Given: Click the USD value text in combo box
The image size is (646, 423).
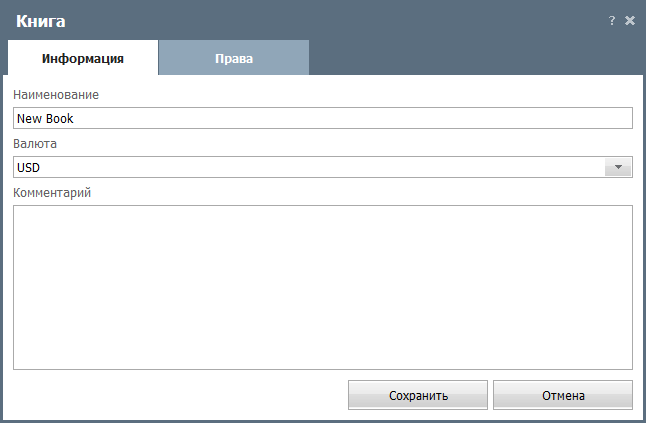Looking at the screenshot, I should (x=28, y=168).
